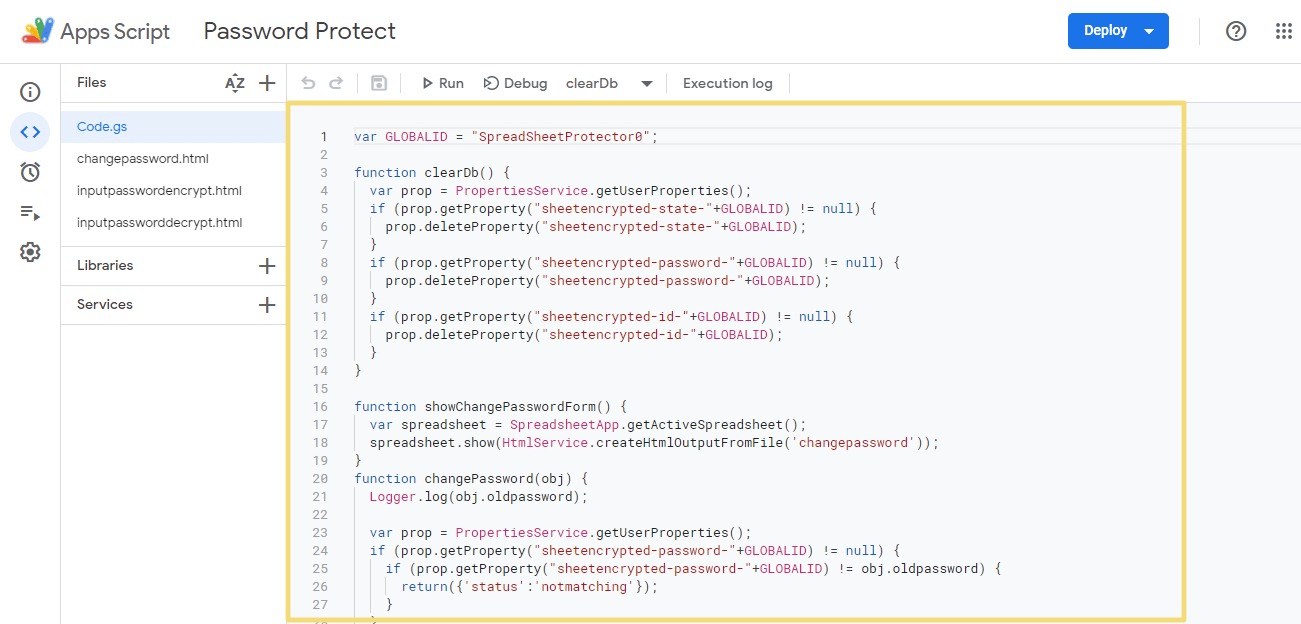
Task: Add a new file with plus icon
Action: [x=267, y=83]
